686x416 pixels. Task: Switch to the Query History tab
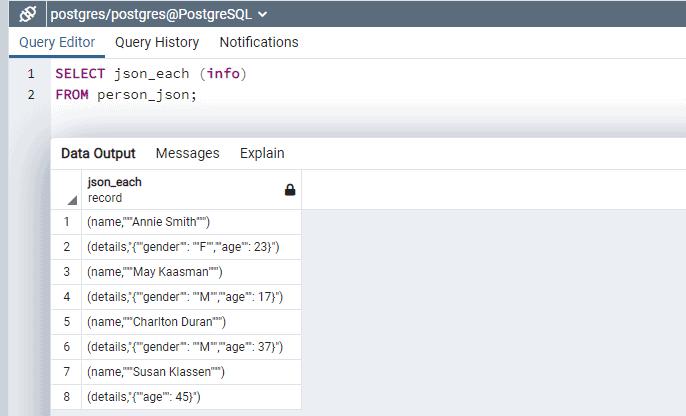pos(157,42)
